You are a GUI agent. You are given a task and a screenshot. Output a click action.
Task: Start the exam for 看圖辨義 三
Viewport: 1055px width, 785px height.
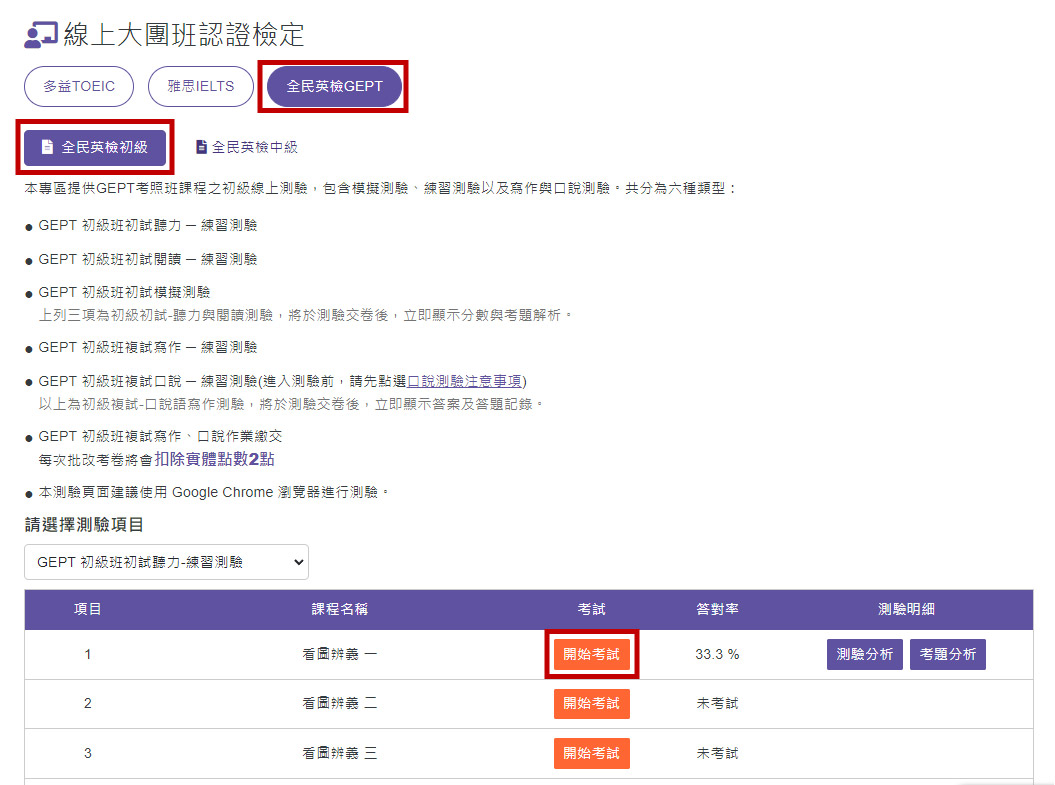pyautogui.click(x=591, y=753)
